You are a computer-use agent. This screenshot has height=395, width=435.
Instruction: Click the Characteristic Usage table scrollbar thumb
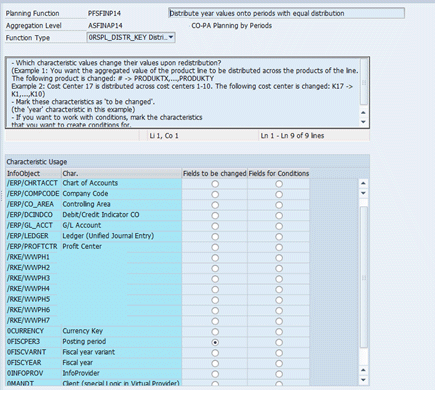click(x=364, y=277)
